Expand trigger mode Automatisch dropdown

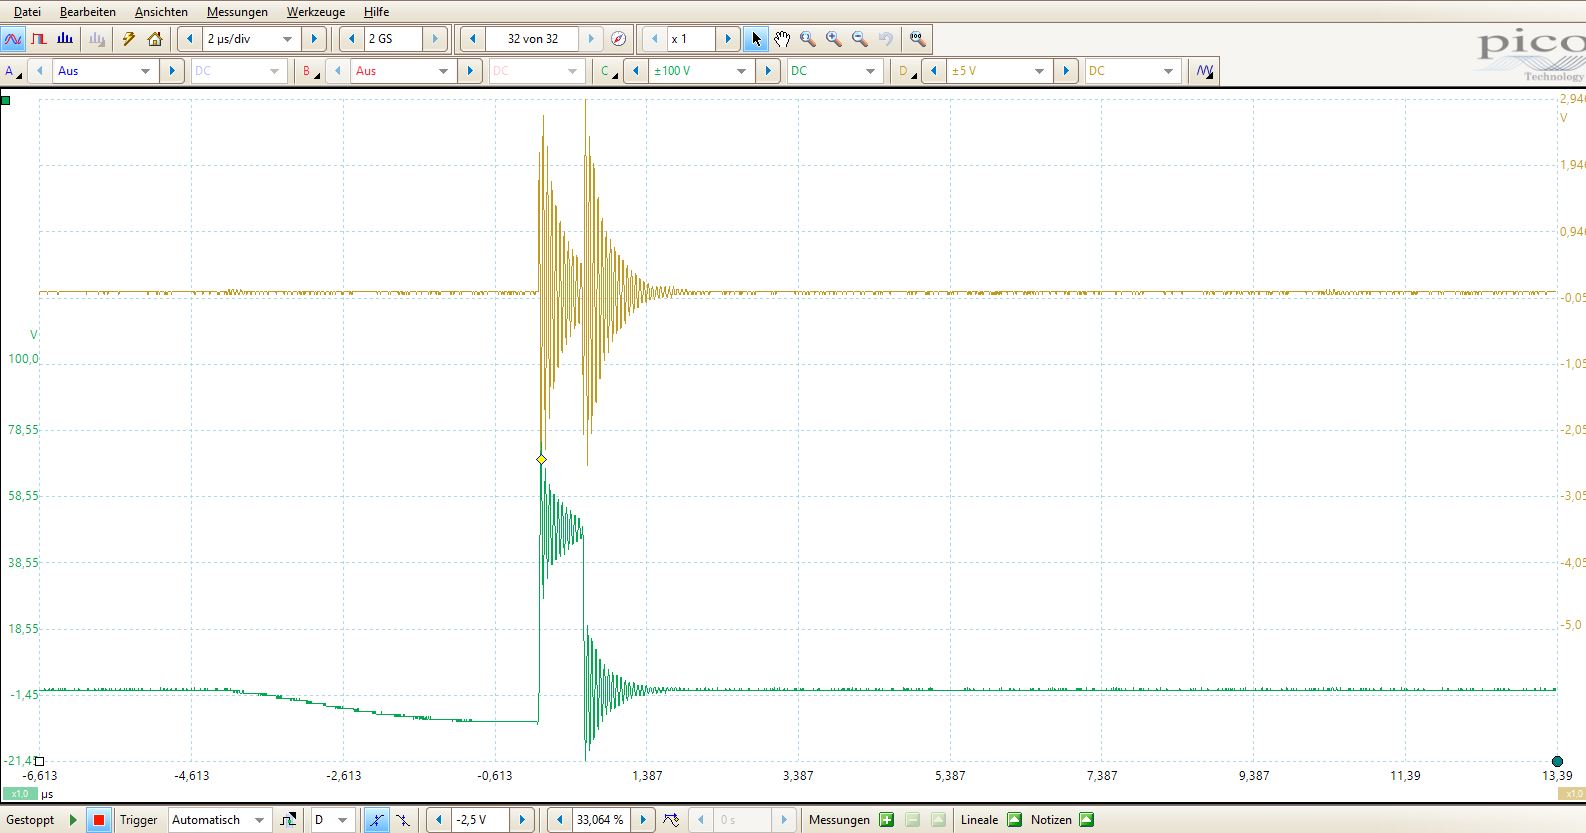(259, 820)
